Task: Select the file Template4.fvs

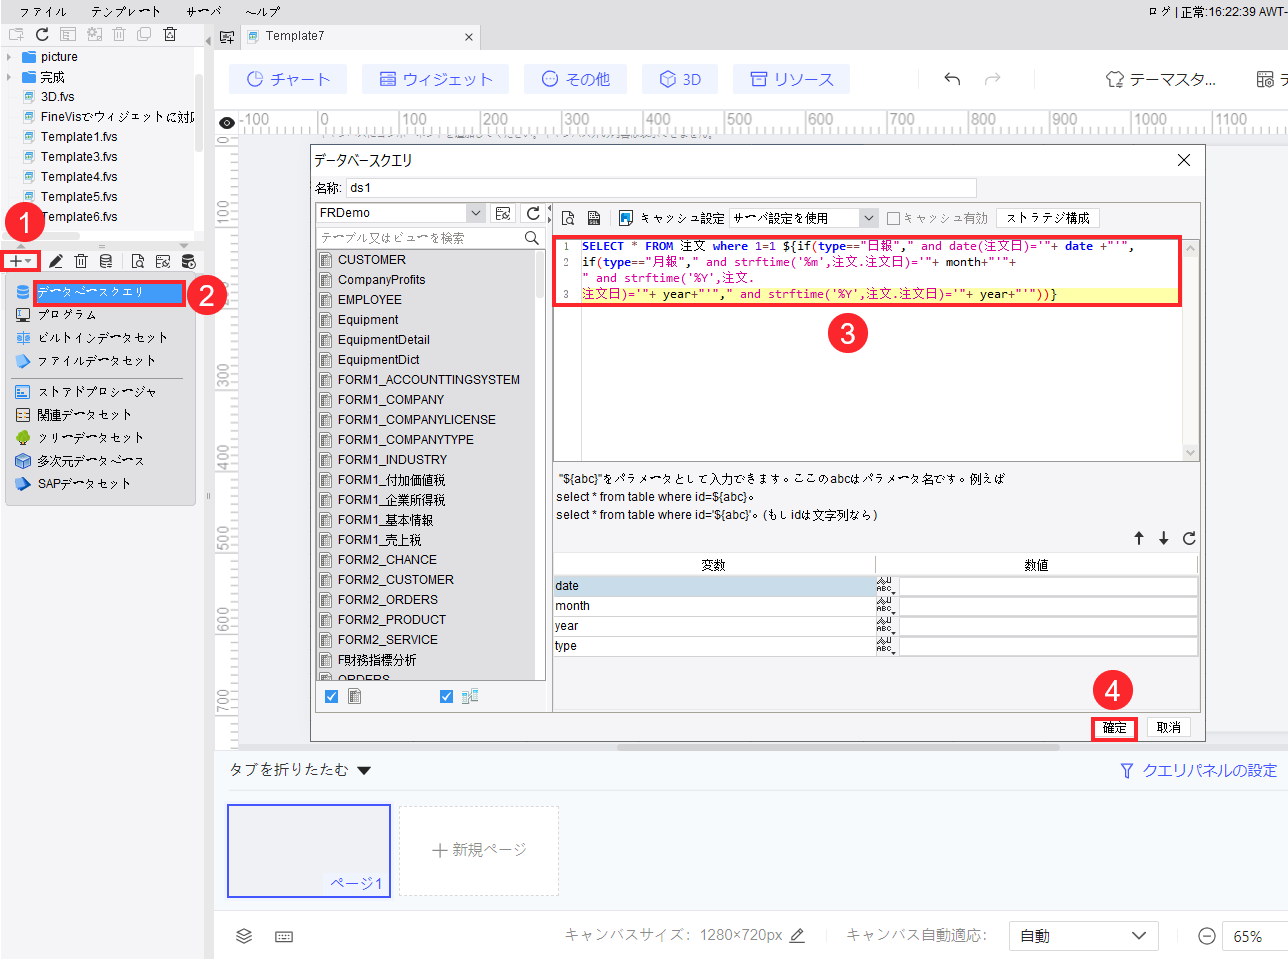Action: pyautogui.click(x=78, y=177)
